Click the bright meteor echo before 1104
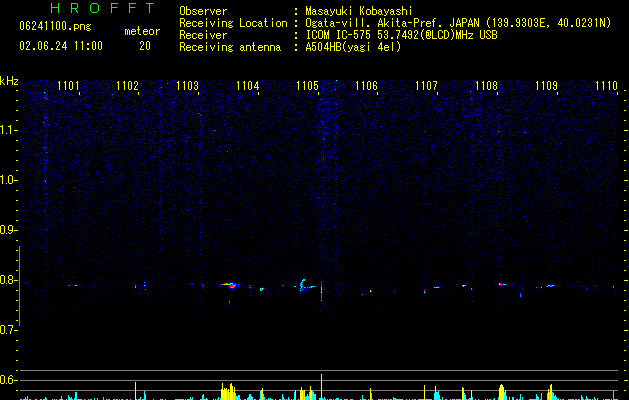629x400 pixels. pos(231,285)
